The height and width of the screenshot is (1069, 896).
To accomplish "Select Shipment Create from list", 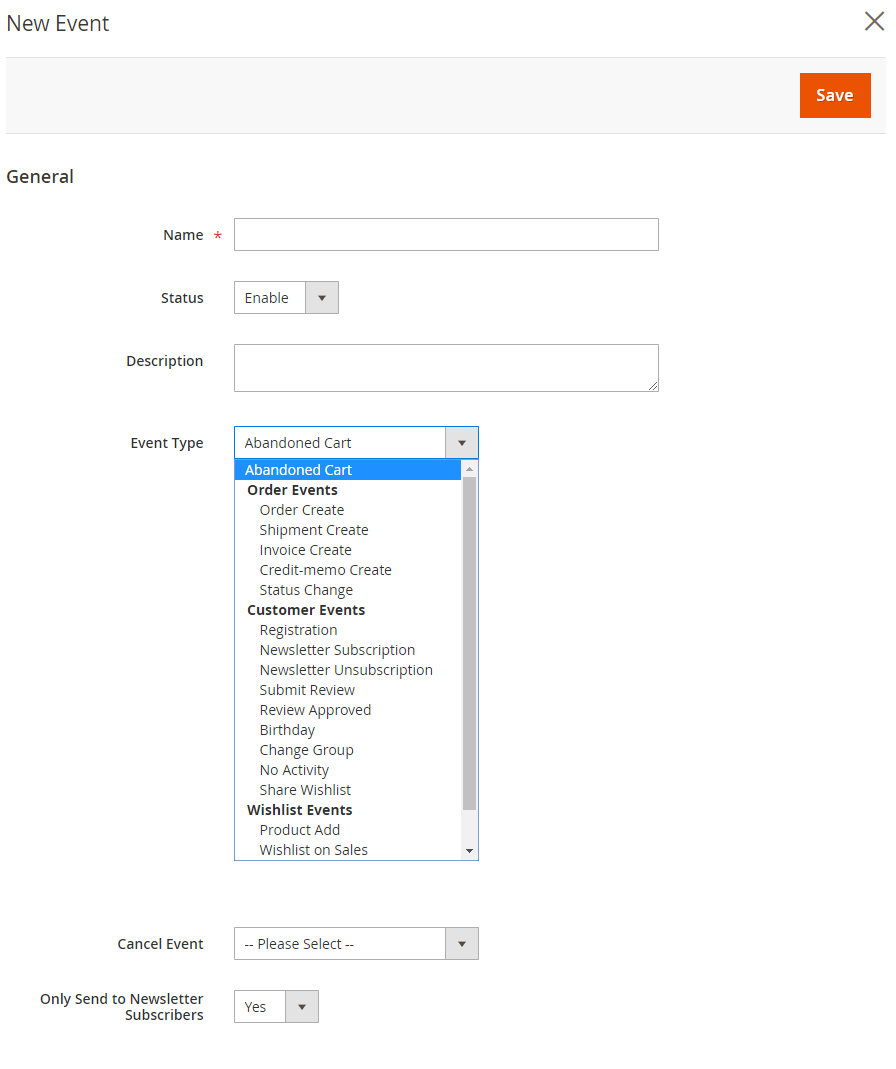I will 313,530.
